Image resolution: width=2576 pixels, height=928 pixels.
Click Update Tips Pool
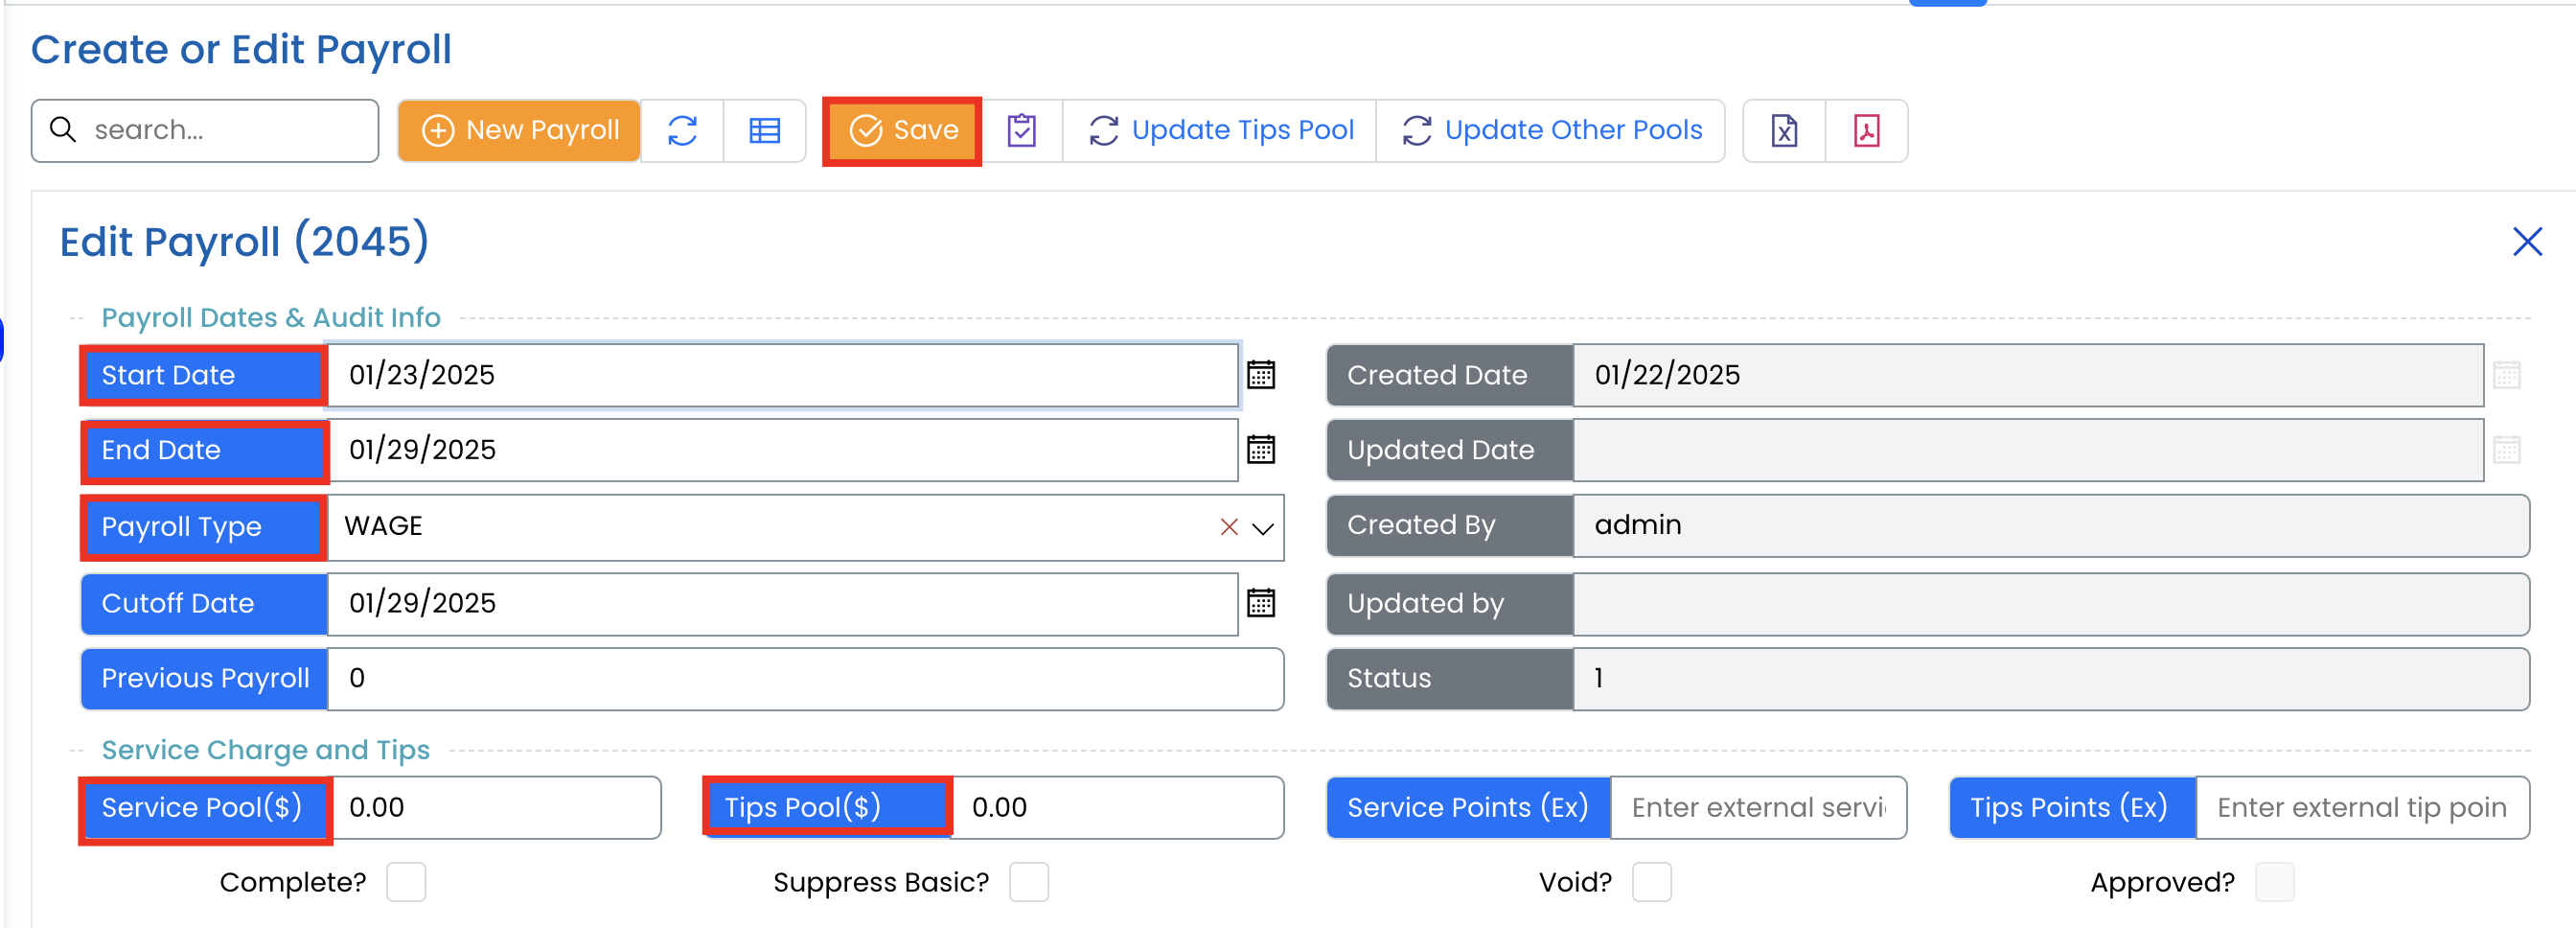pos(1220,130)
